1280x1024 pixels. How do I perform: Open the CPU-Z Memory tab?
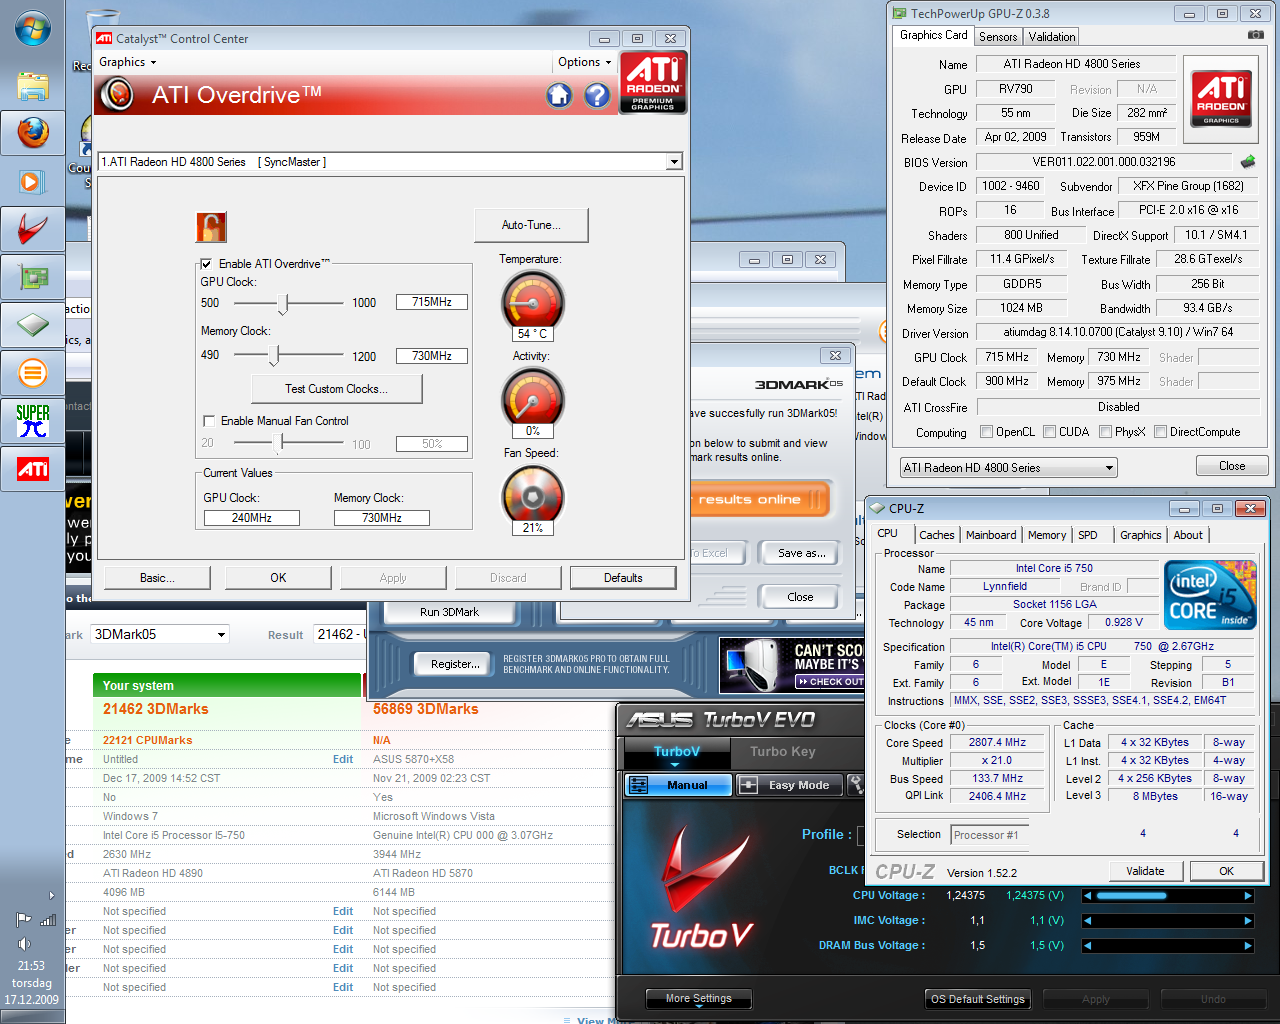click(x=1047, y=535)
